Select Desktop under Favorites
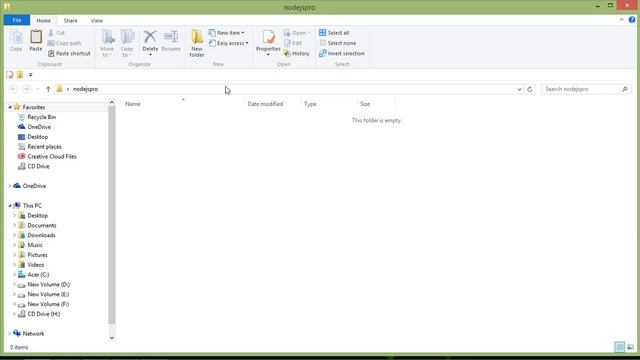Viewport: 640px width, 360px height. tap(38, 137)
